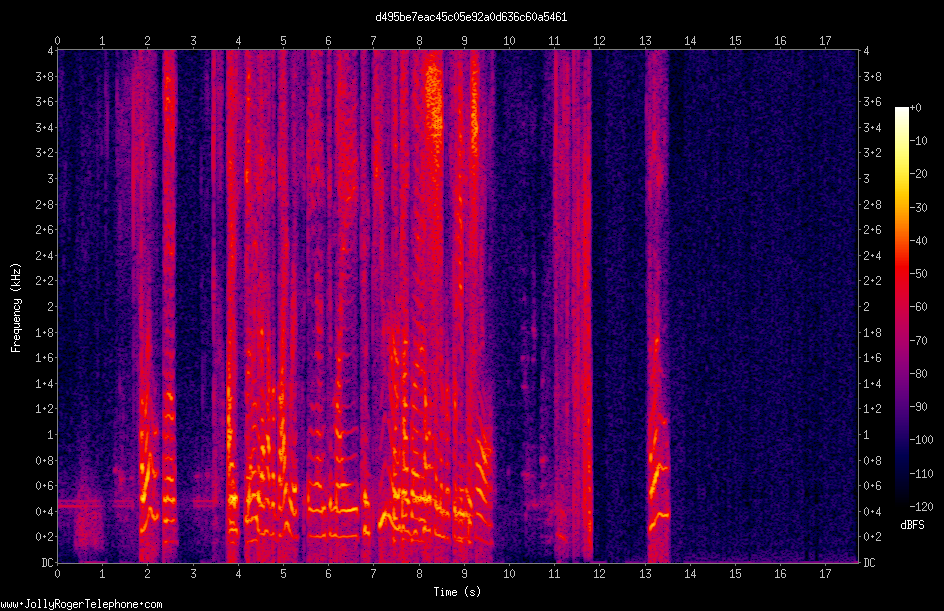Click 0.6 on the left frequency axis
The image size is (944, 611).
pyautogui.click(x=44, y=486)
